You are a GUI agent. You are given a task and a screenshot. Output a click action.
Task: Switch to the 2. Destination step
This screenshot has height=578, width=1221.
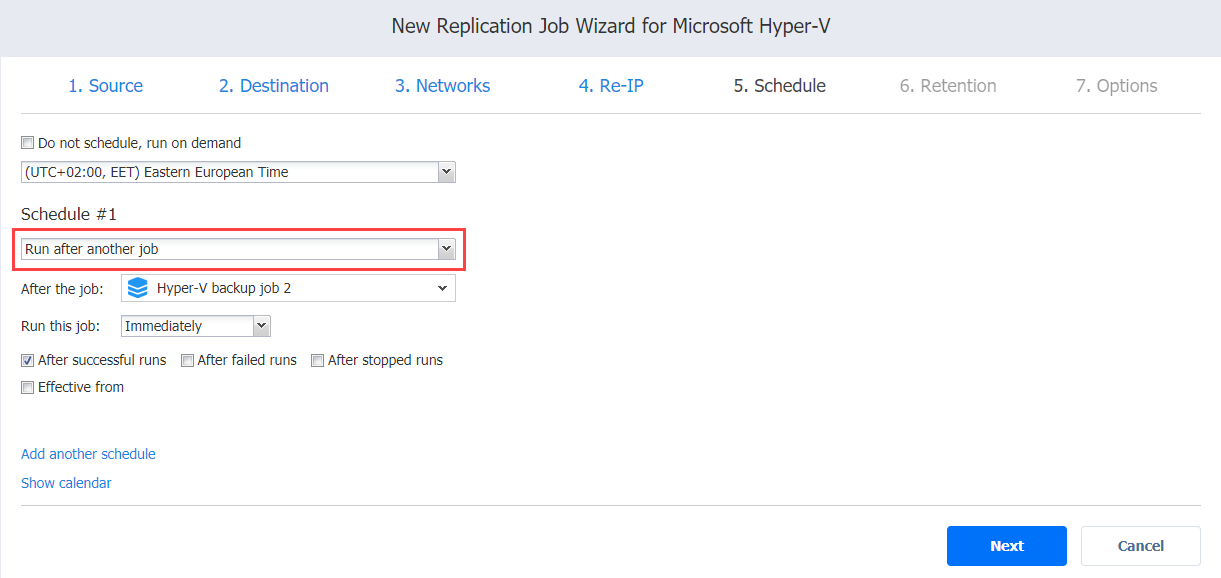(273, 86)
